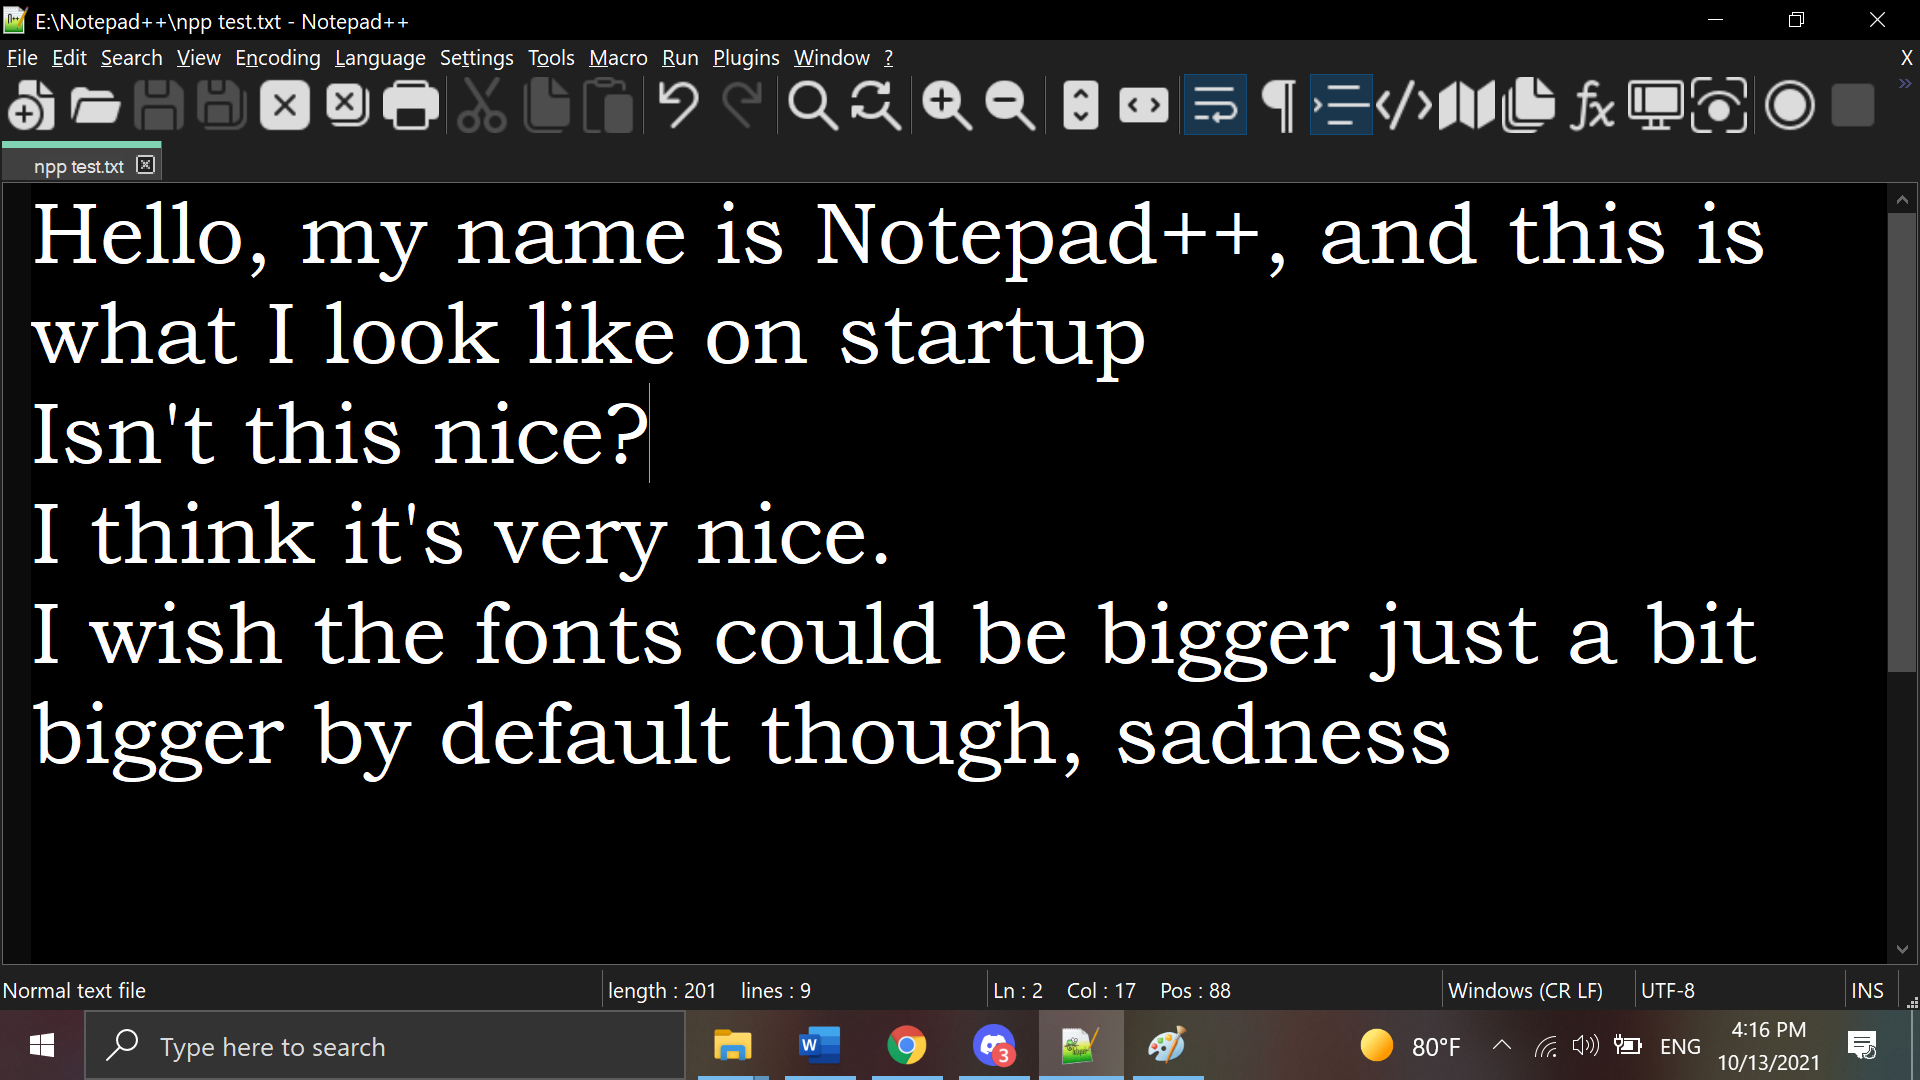1920x1080 pixels.
Task: Copy selection toolbar icon
Action: coord(546,105)
